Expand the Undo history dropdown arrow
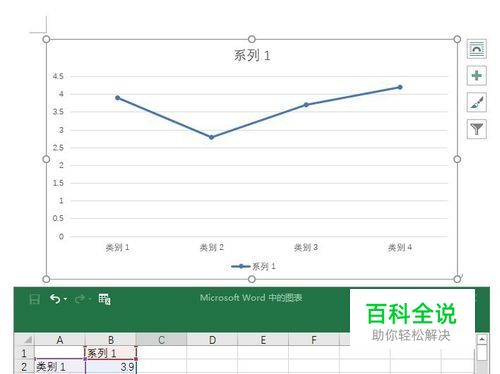The width and height of the screenshot is (500, 374). (65, 299)
